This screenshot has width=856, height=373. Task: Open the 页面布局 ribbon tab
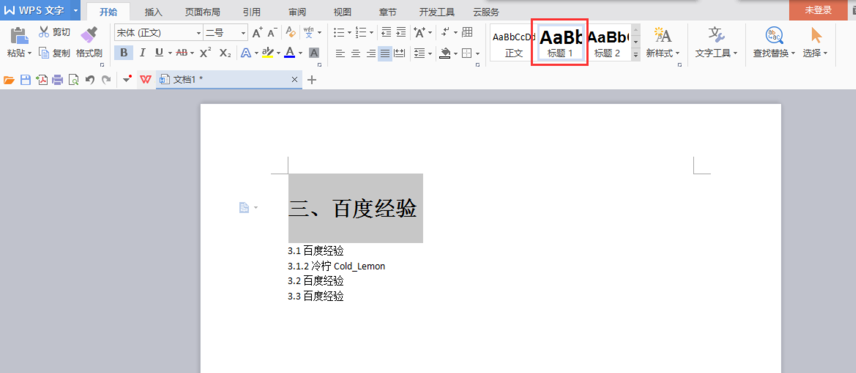(202, 12)
